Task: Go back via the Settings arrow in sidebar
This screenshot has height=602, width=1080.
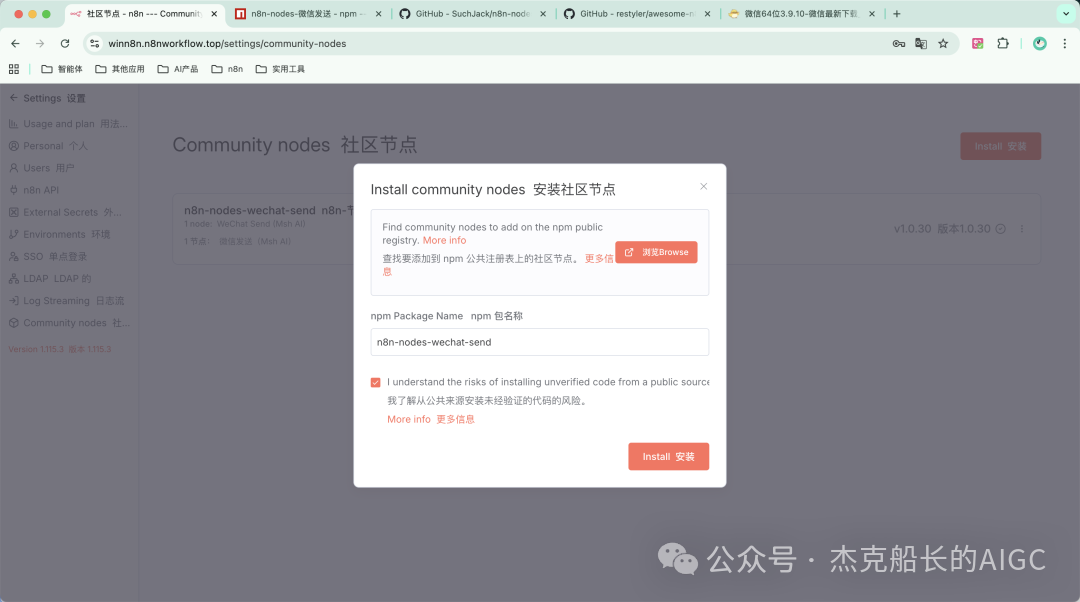Action: 14,98
